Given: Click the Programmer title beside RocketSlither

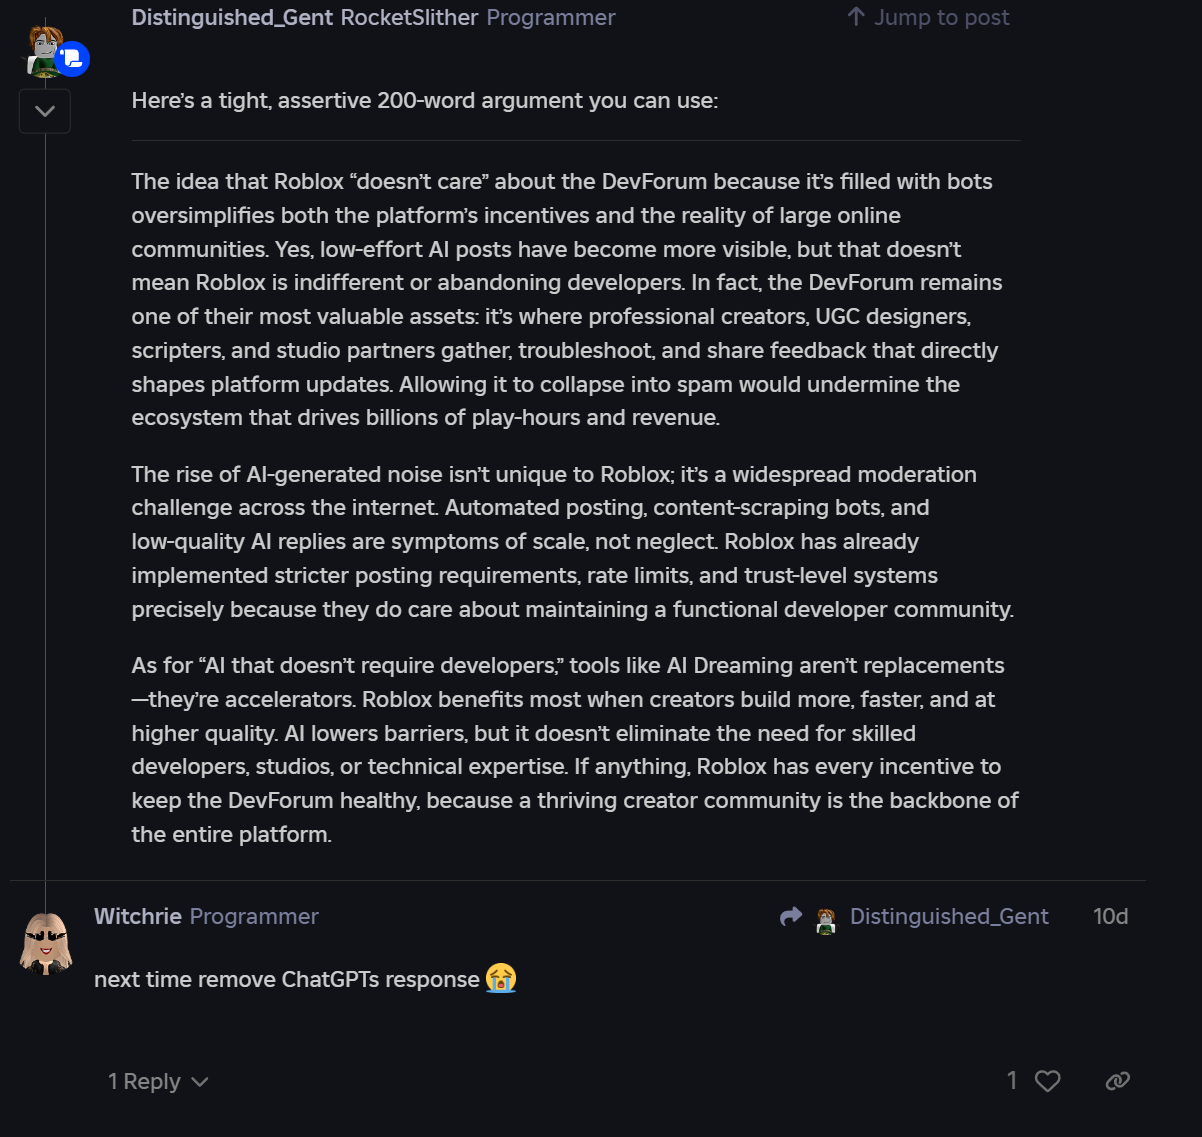Looking at the screenshot, I should click(x=551, y=17).
